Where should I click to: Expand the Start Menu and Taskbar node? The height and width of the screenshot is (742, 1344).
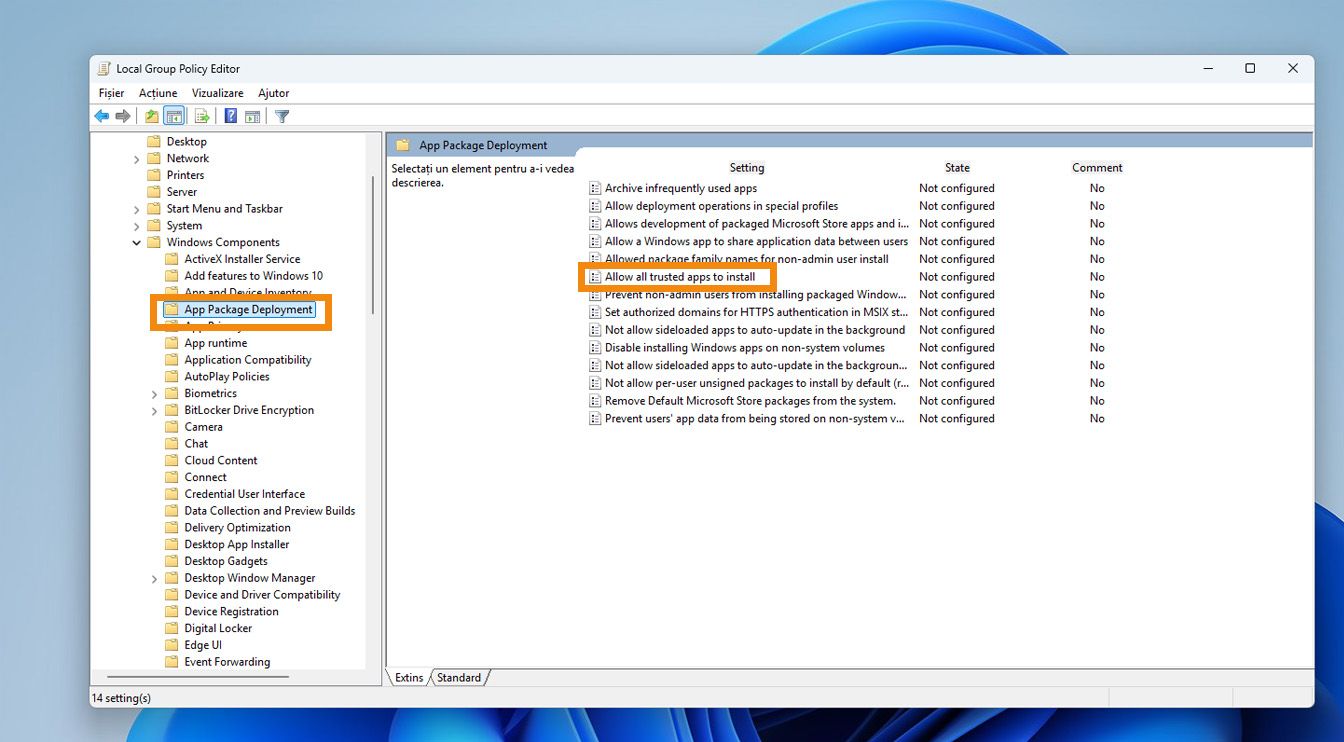(137, 209)
